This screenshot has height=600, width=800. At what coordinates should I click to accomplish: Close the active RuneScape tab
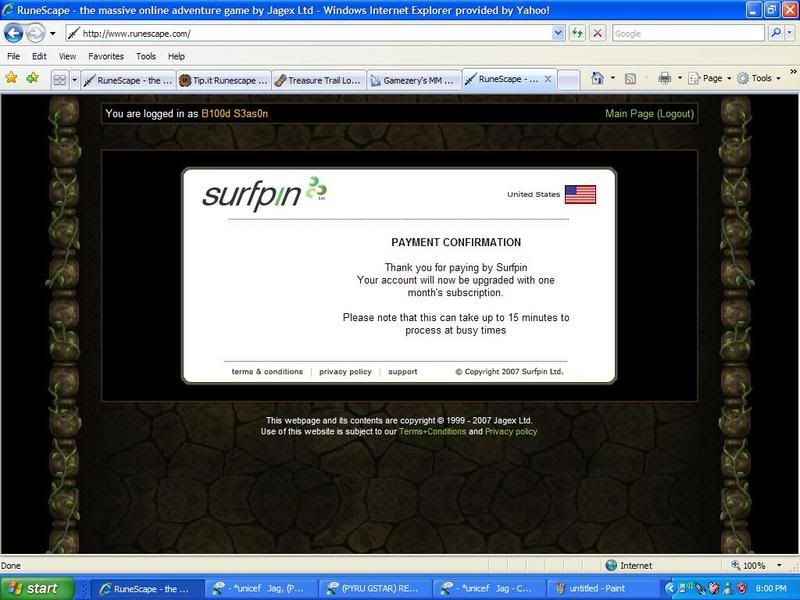[547, 79]
